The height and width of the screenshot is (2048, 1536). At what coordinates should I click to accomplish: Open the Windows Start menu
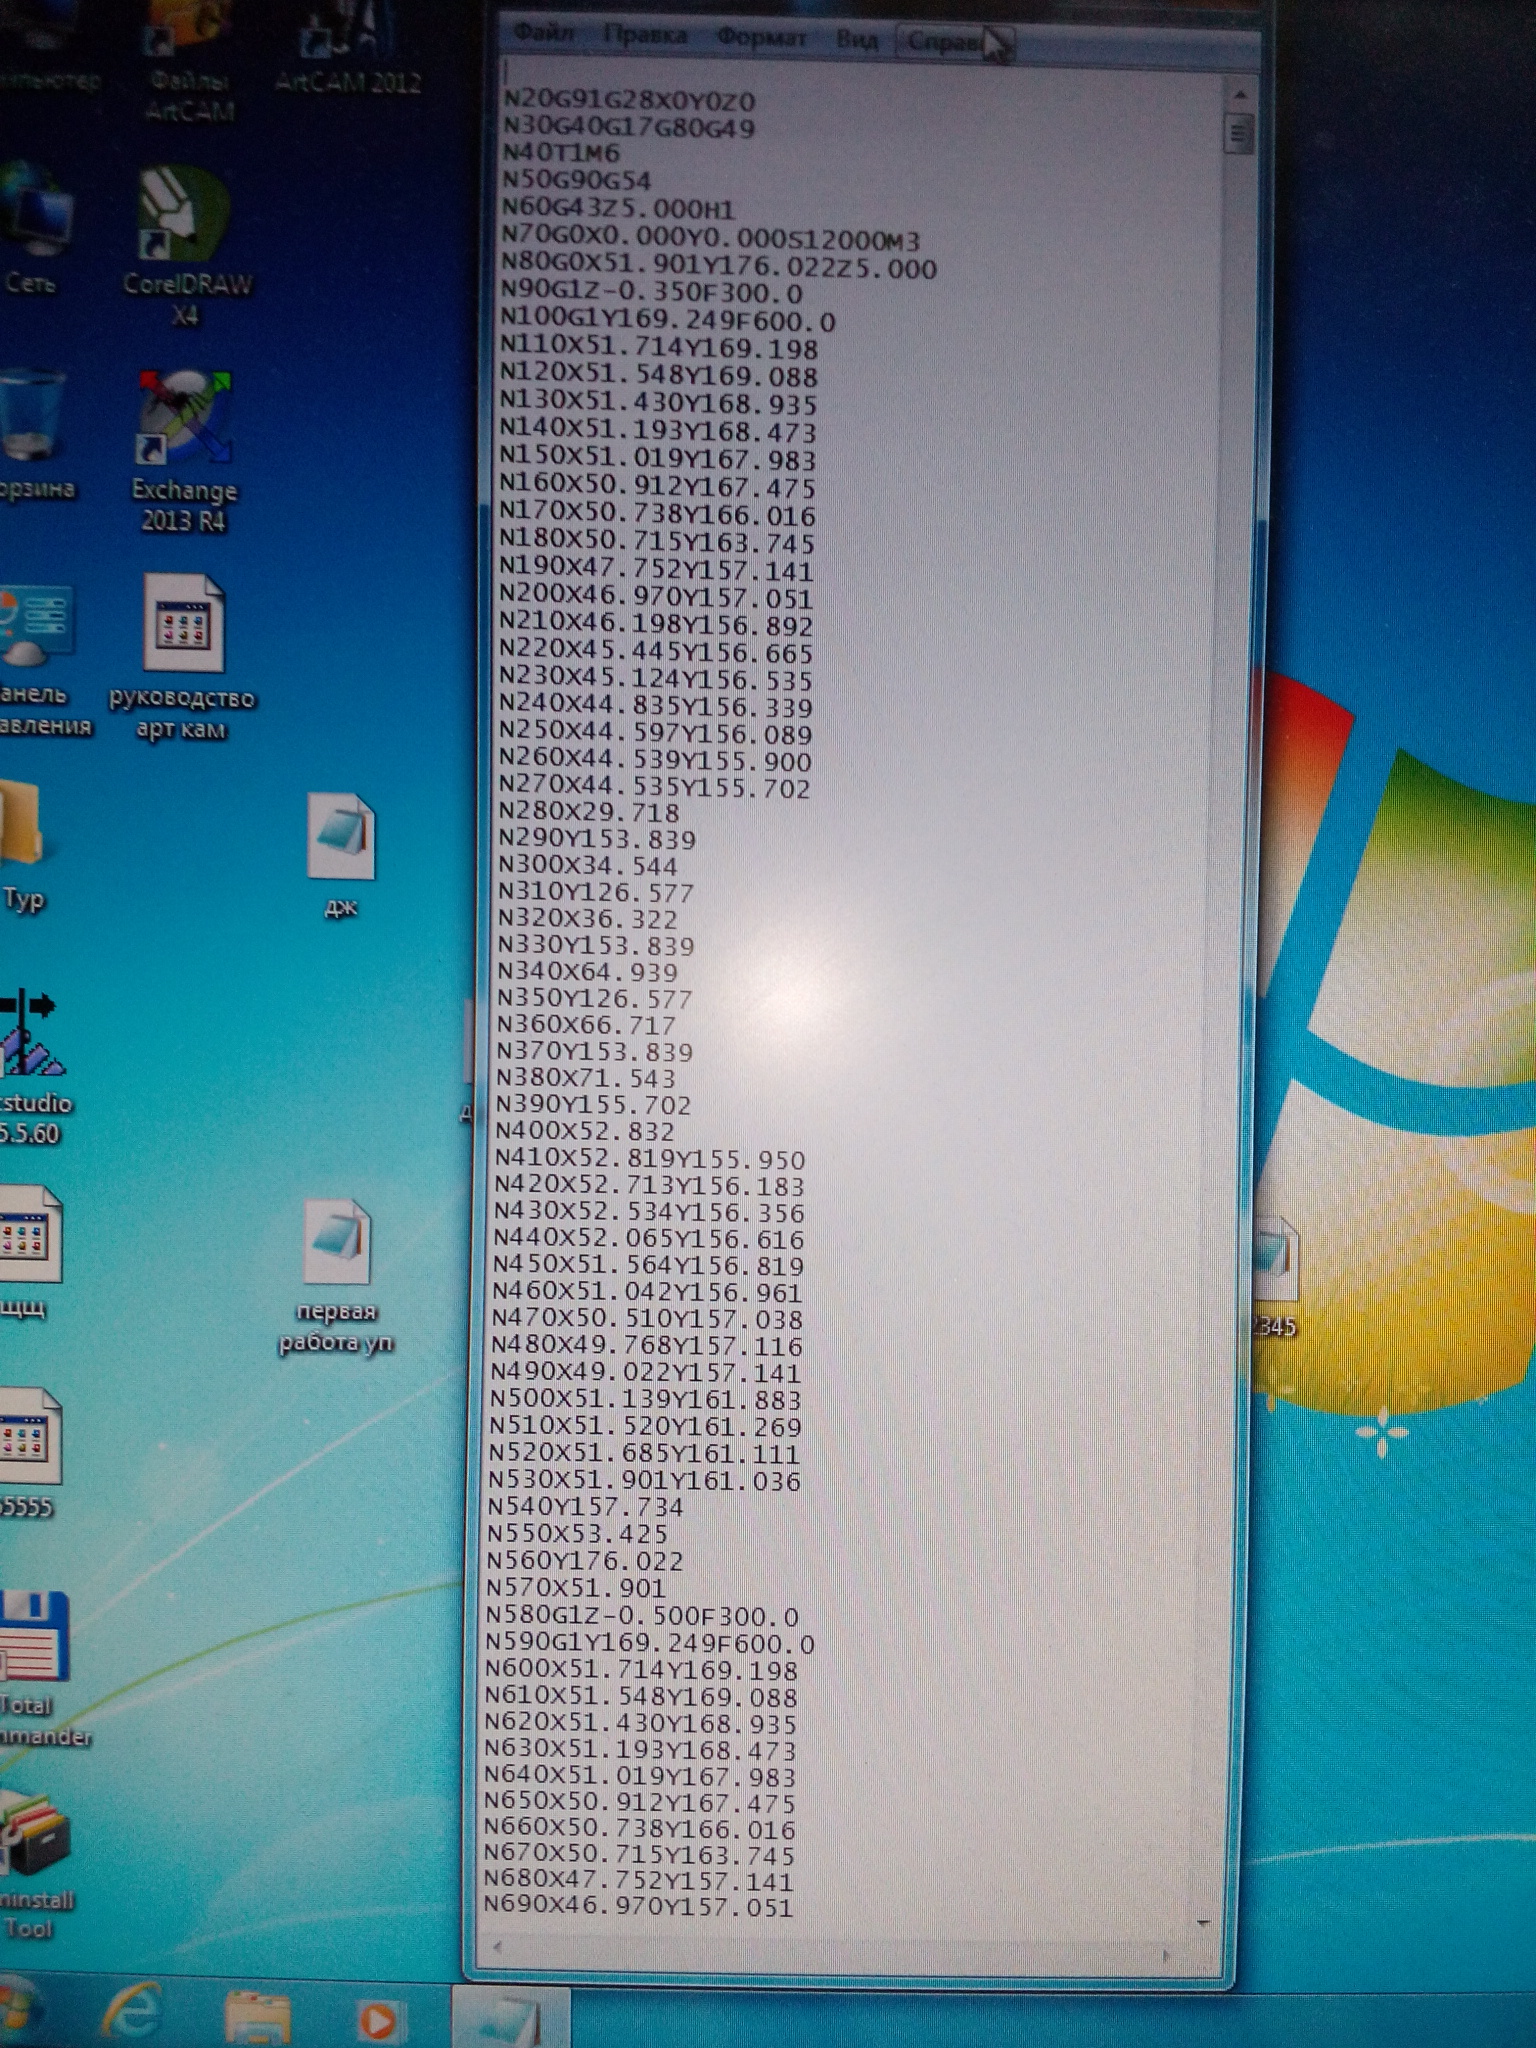[18, 2010]
